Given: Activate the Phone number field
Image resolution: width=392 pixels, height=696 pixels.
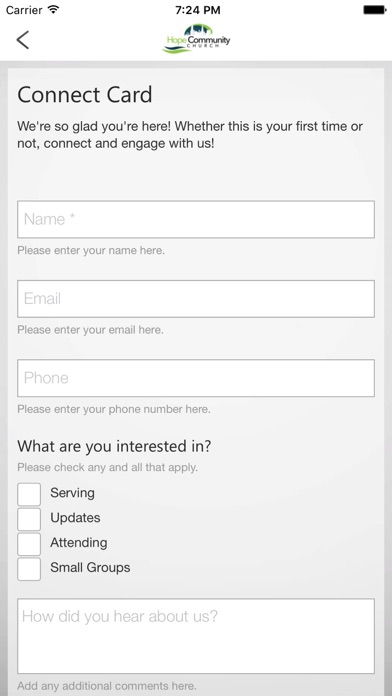Looking at the screenshot, I should (x=196, y=378).
